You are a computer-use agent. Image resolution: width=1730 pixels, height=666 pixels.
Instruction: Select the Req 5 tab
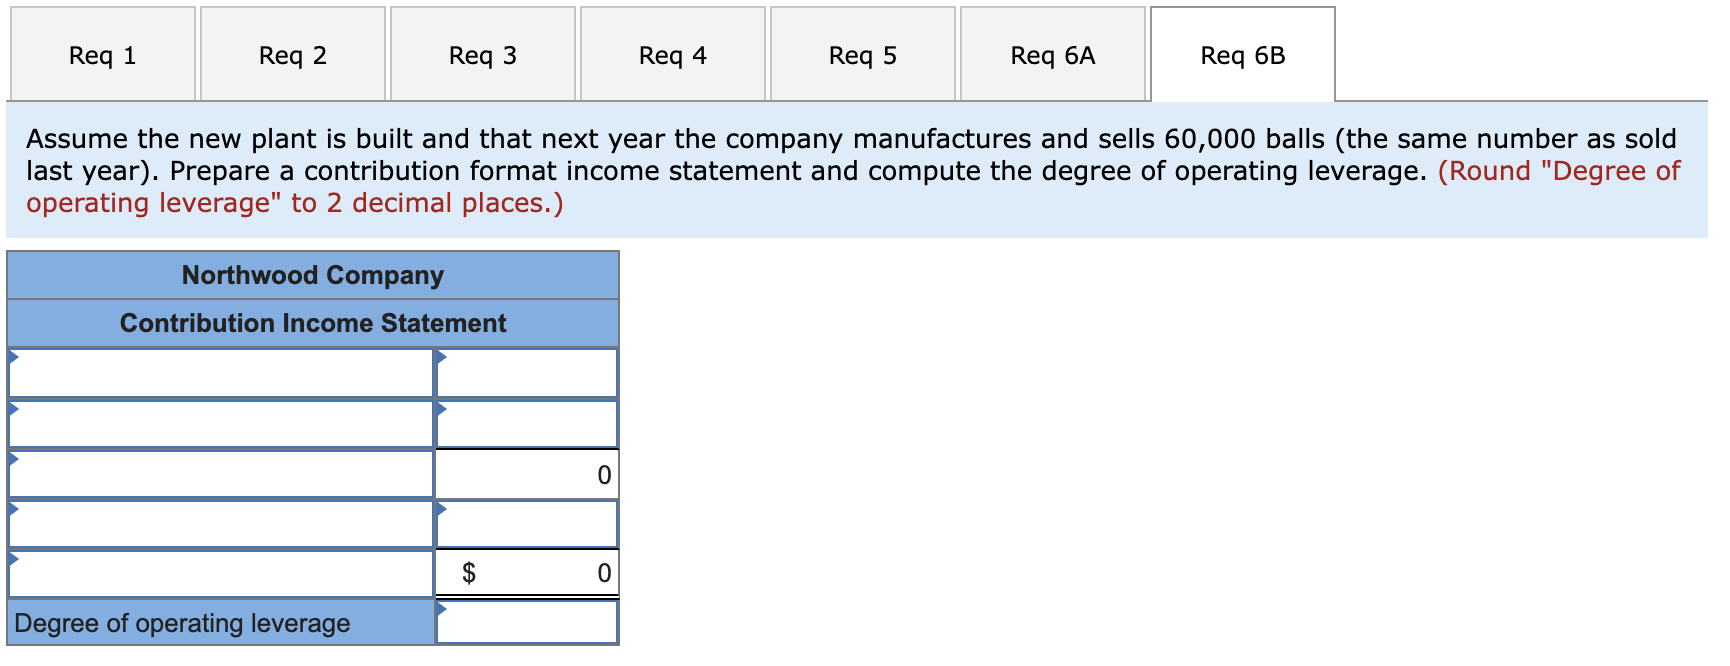point(861,55)
